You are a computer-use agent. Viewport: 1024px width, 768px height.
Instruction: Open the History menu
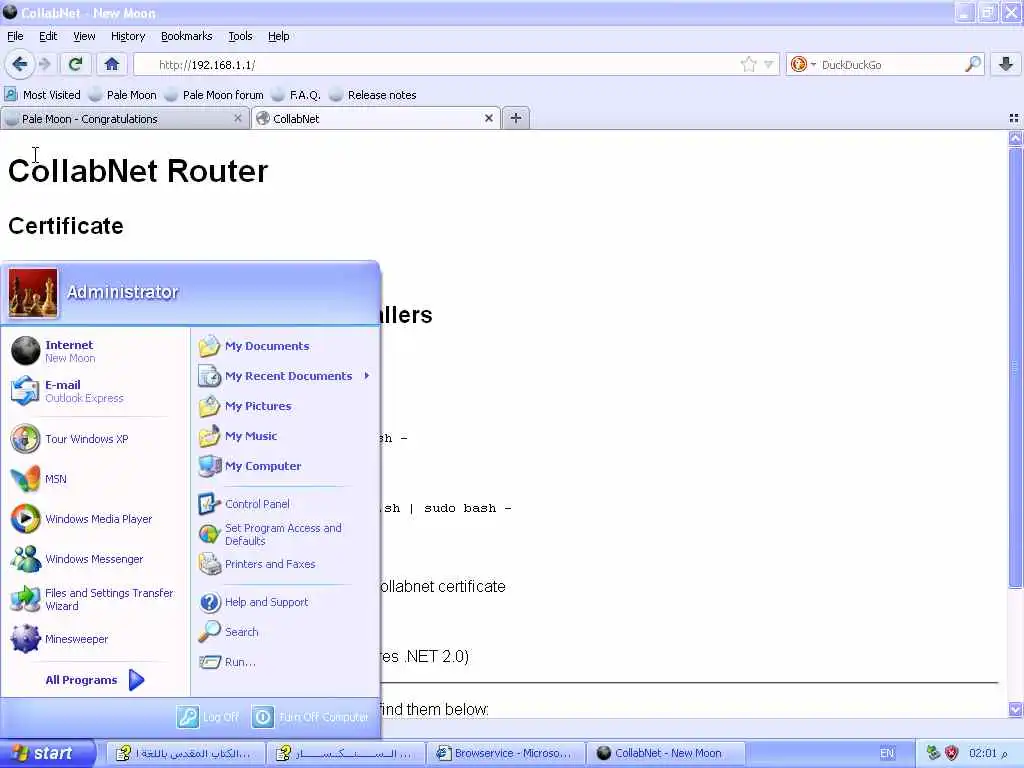[x=127, y=36]
